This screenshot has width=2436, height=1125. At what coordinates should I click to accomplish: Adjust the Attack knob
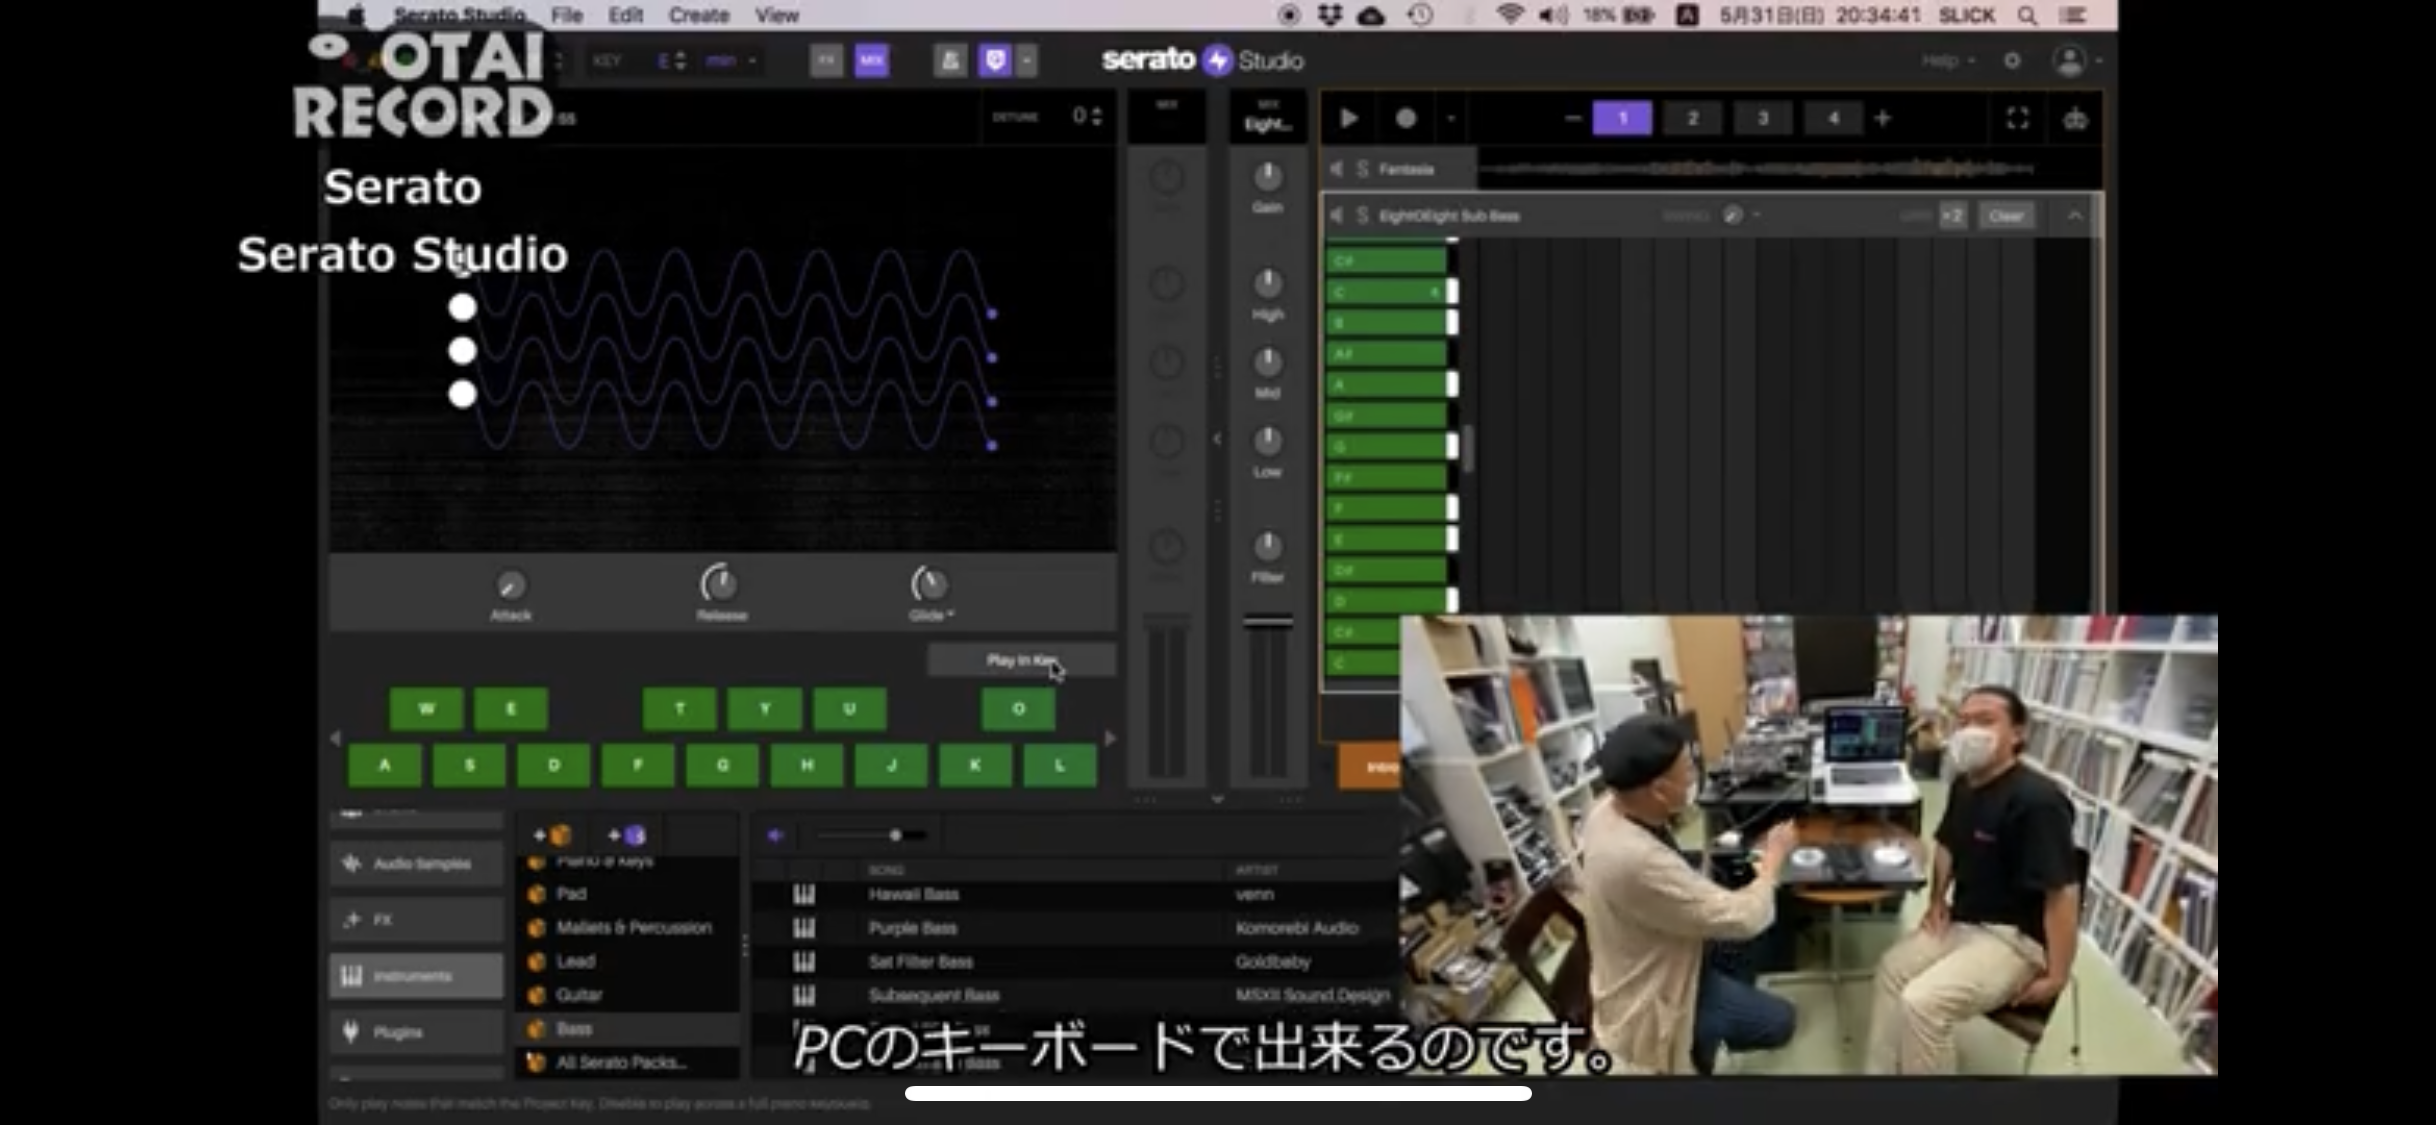point(511,585)
